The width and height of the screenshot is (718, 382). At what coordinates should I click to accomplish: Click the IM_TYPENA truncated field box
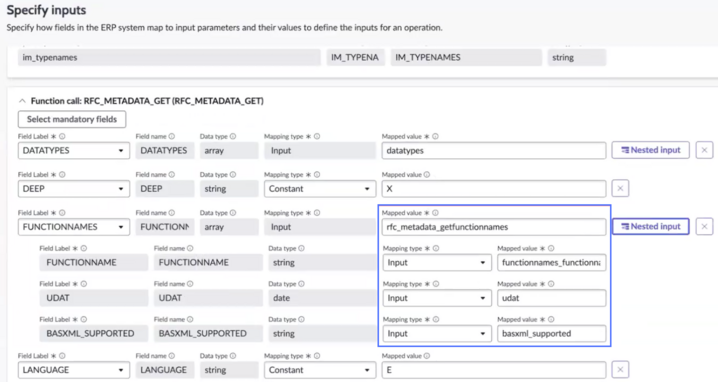(355, 57)
